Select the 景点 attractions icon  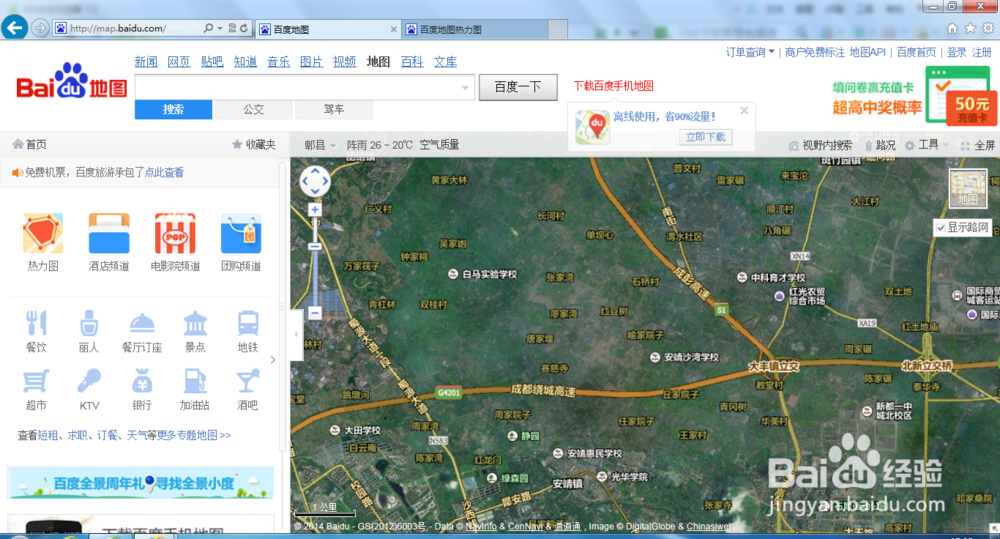(x=195, y=323)
